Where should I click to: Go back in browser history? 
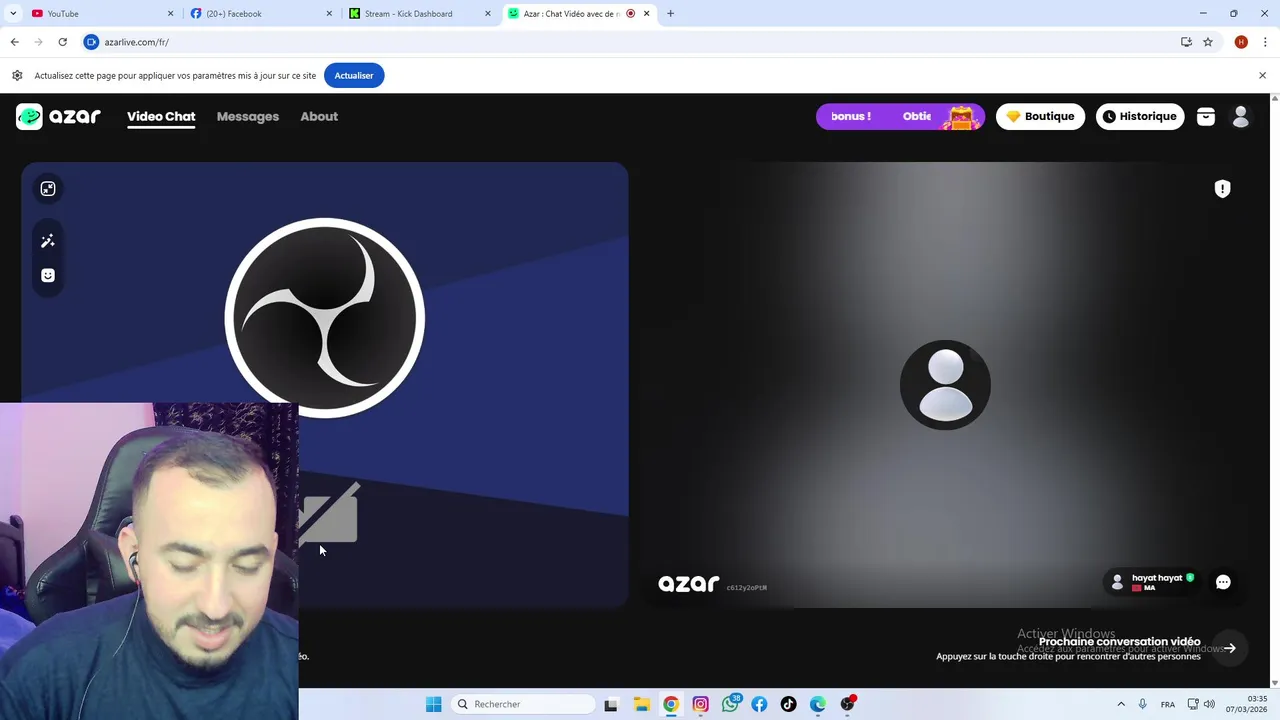pos(14,42)
